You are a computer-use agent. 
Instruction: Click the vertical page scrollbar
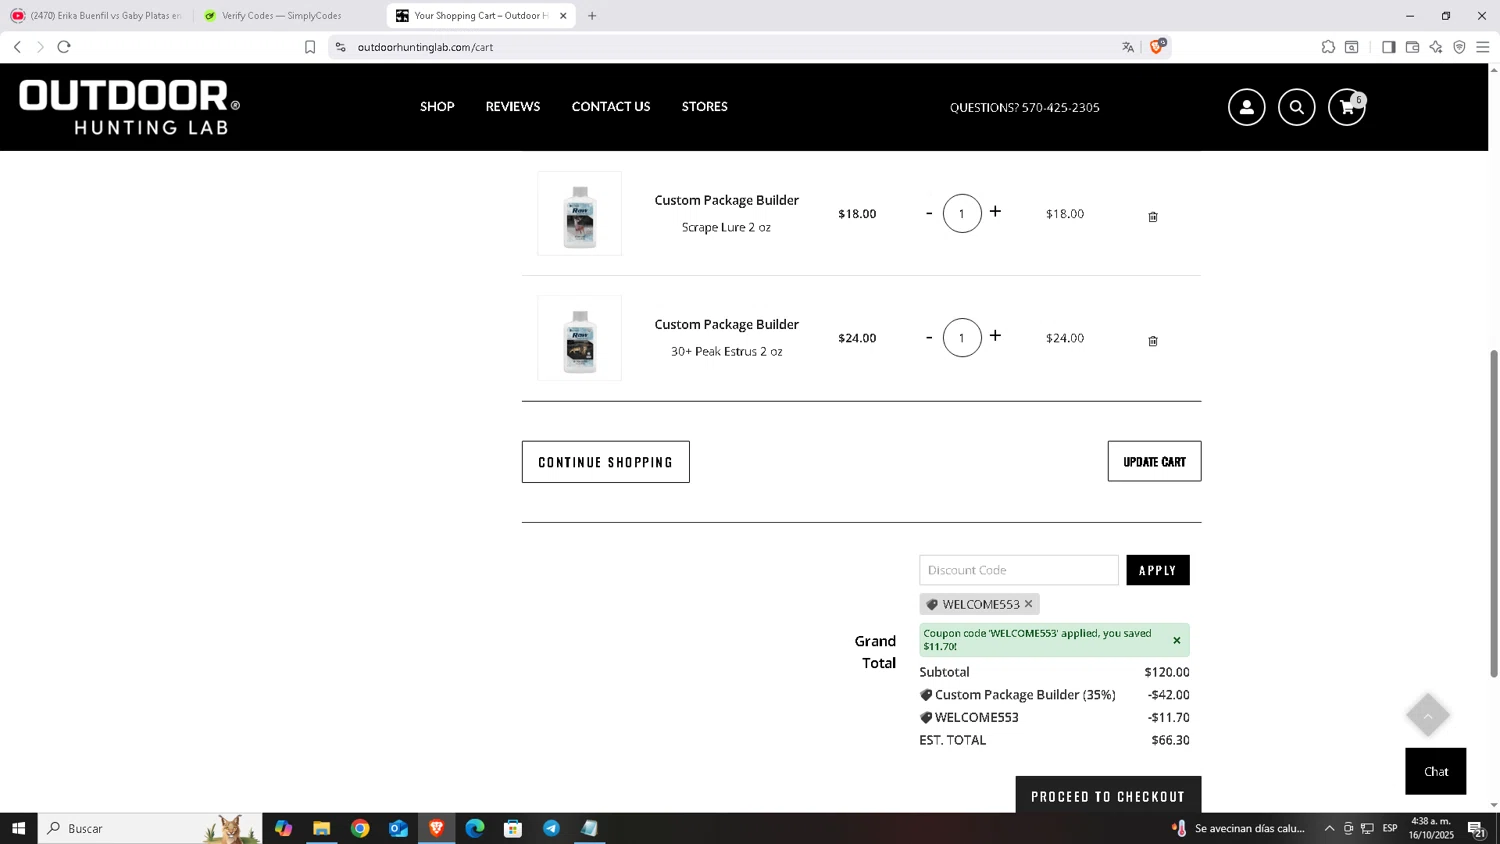click(1494, 514)
